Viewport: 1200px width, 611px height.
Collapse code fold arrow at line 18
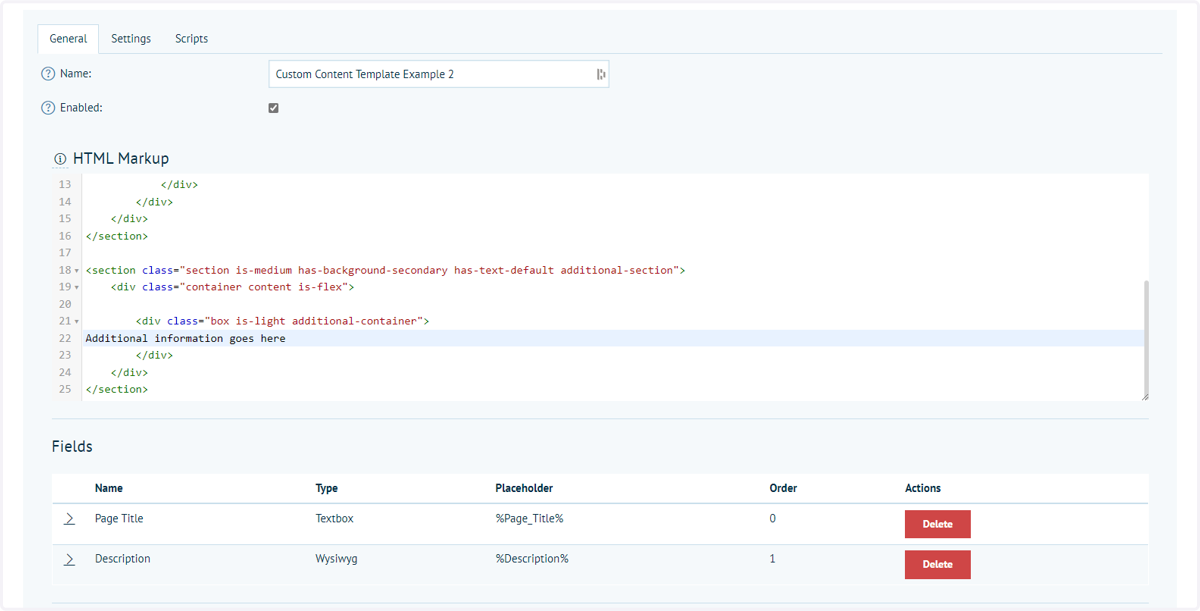point(77,271)
